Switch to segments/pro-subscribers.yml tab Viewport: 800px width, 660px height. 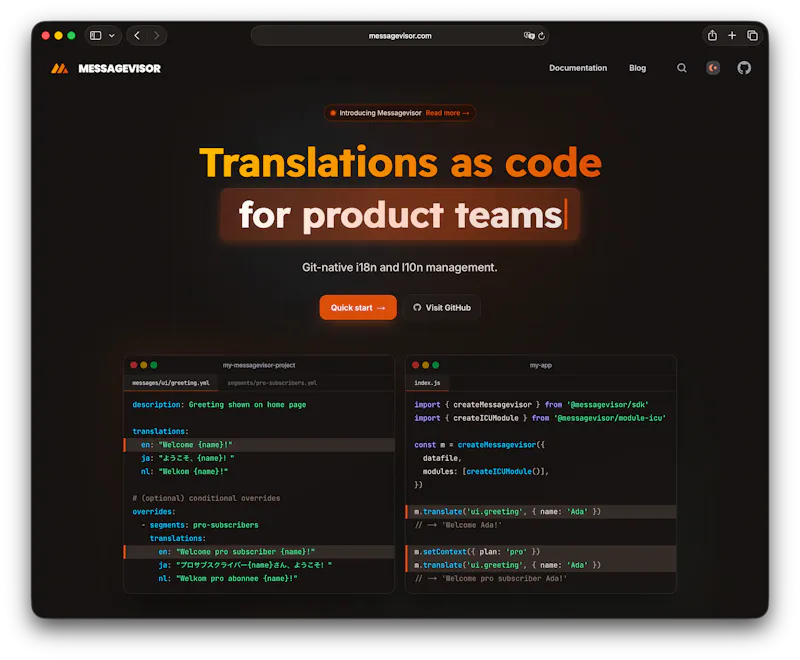coord(272,383)
